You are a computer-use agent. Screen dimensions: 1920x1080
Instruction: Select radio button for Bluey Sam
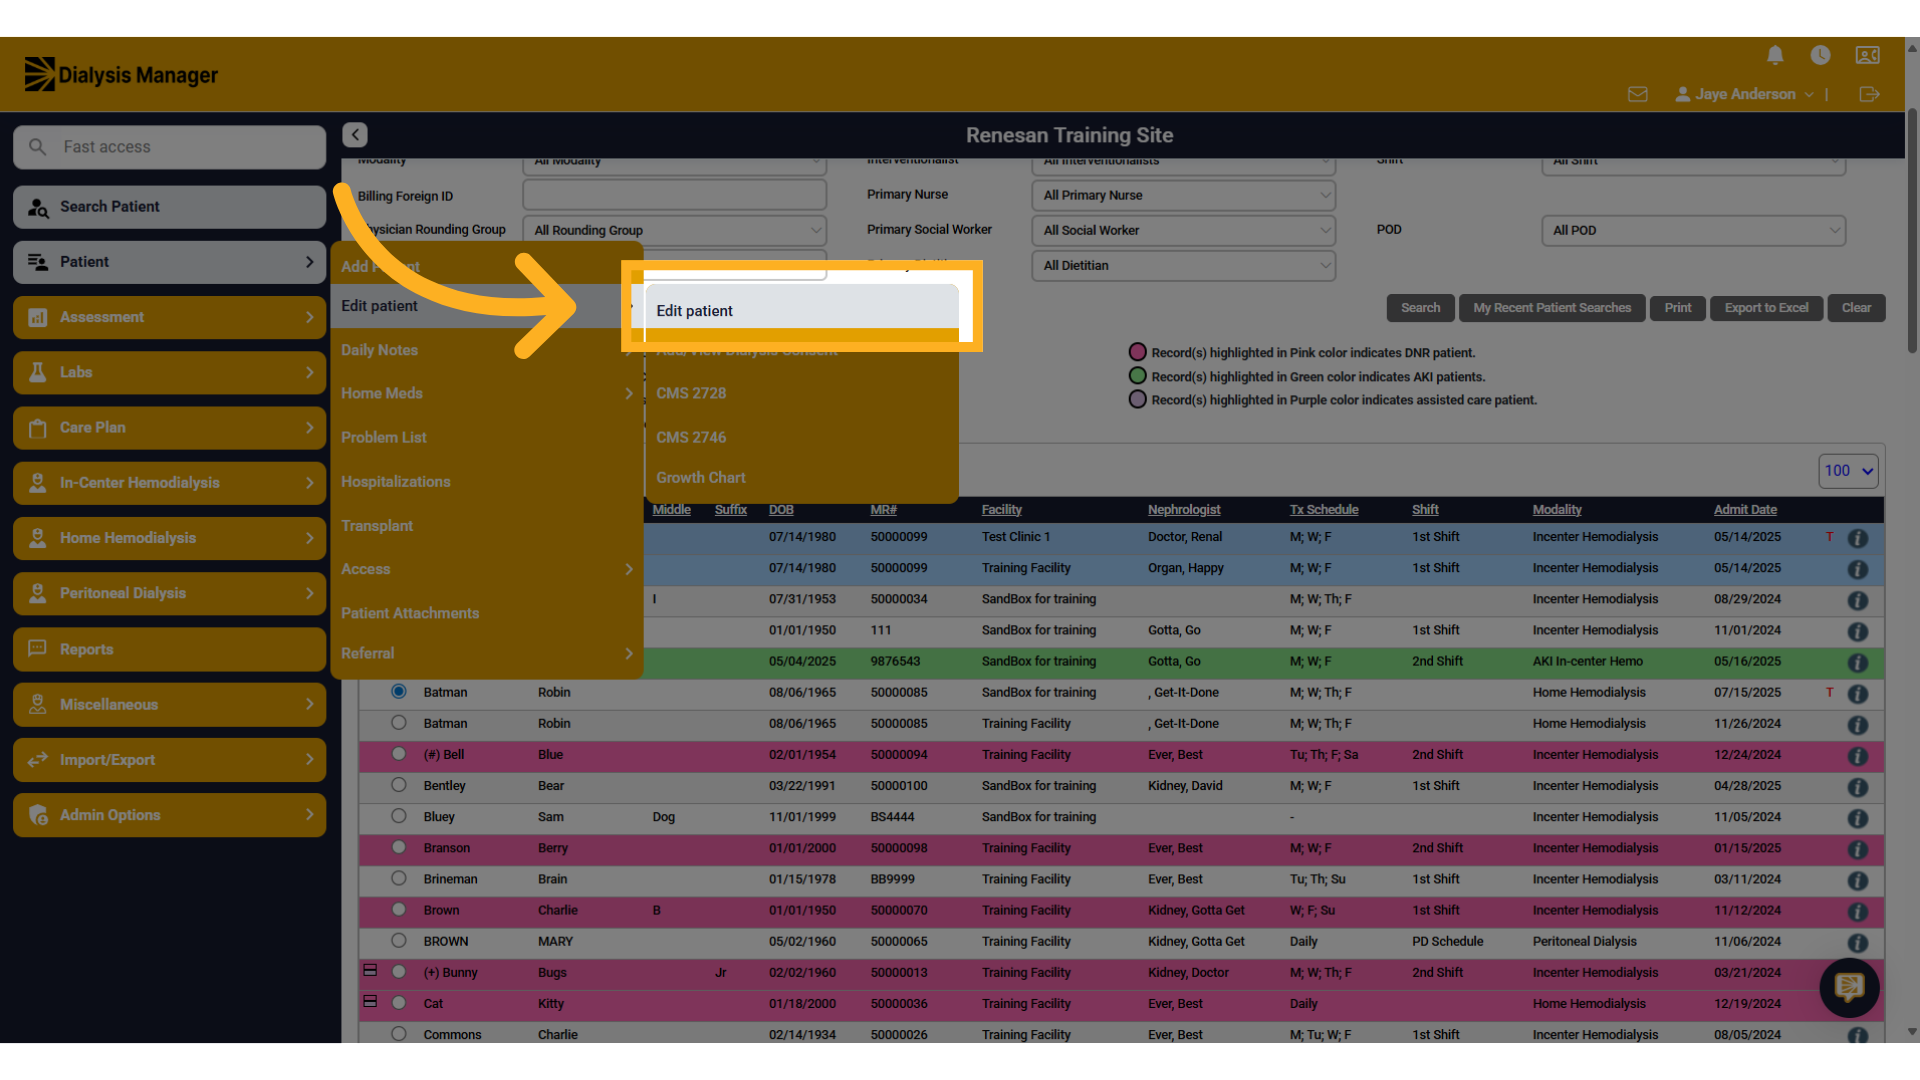(x=399, y=815)
